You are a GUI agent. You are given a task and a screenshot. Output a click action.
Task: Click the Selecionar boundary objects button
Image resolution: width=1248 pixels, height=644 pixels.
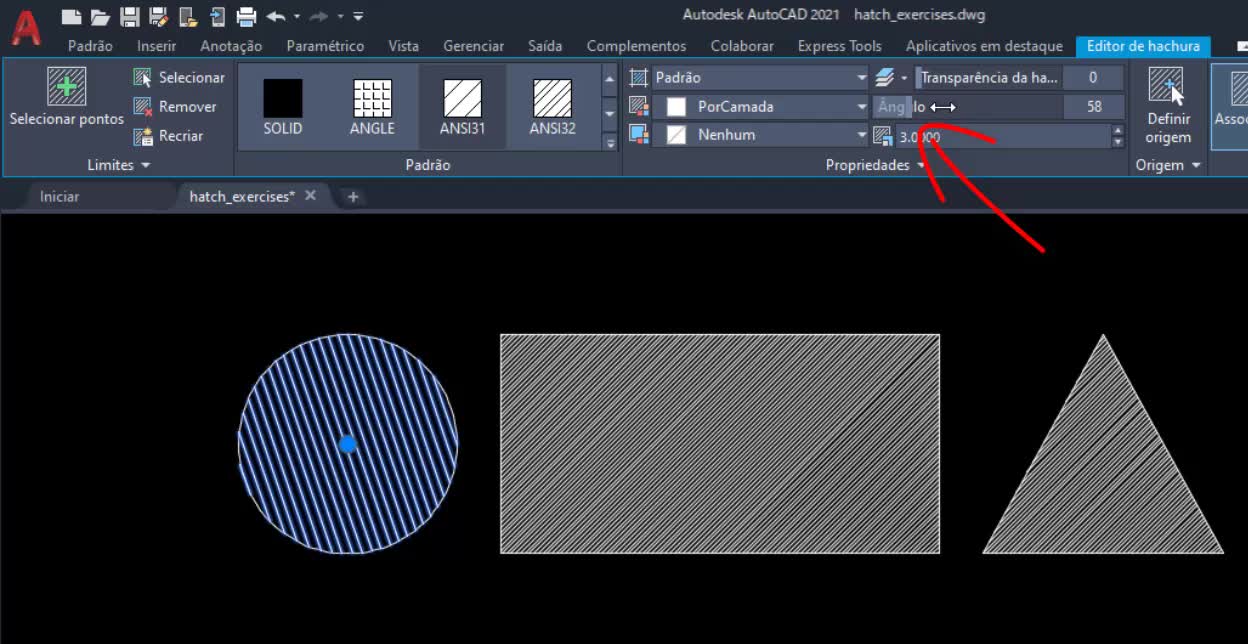point(180,77)
